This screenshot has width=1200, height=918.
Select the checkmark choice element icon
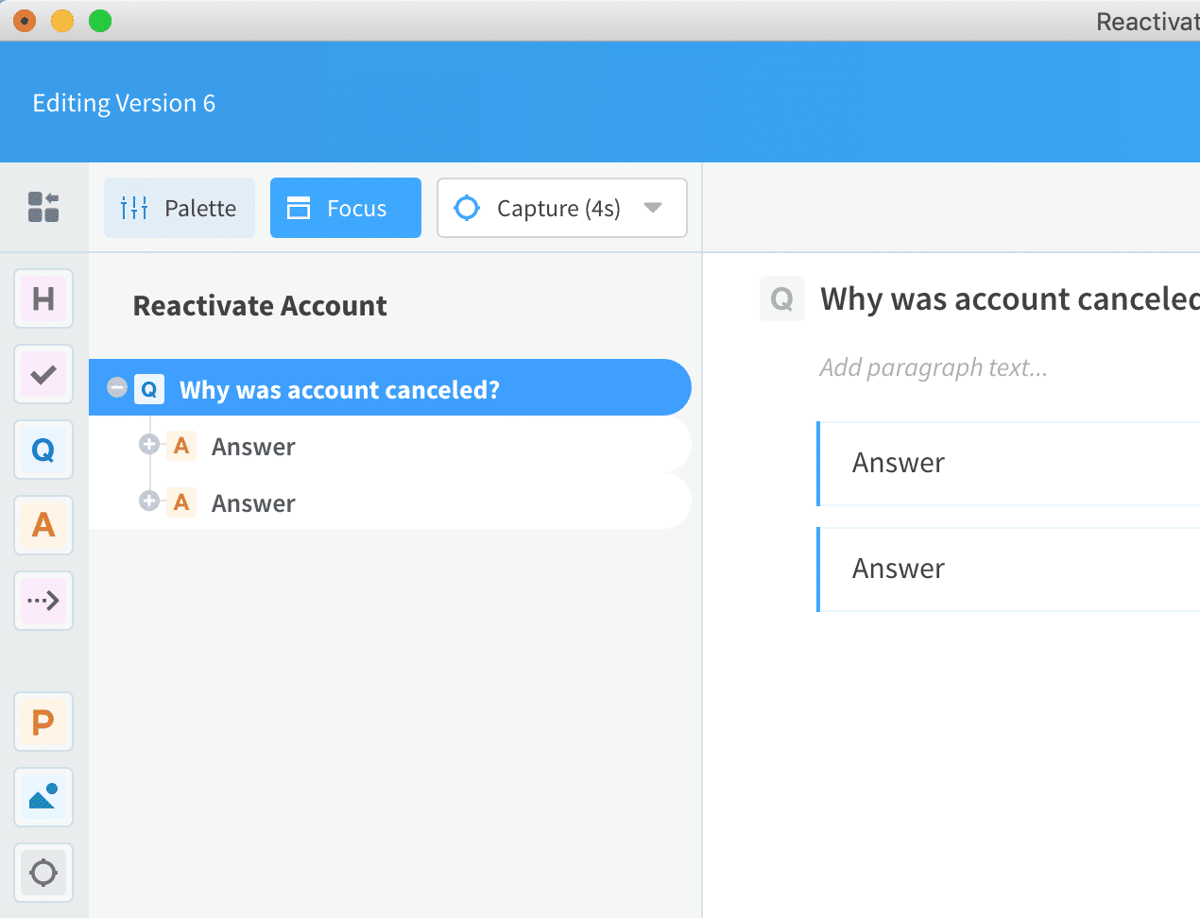(43, 374)
